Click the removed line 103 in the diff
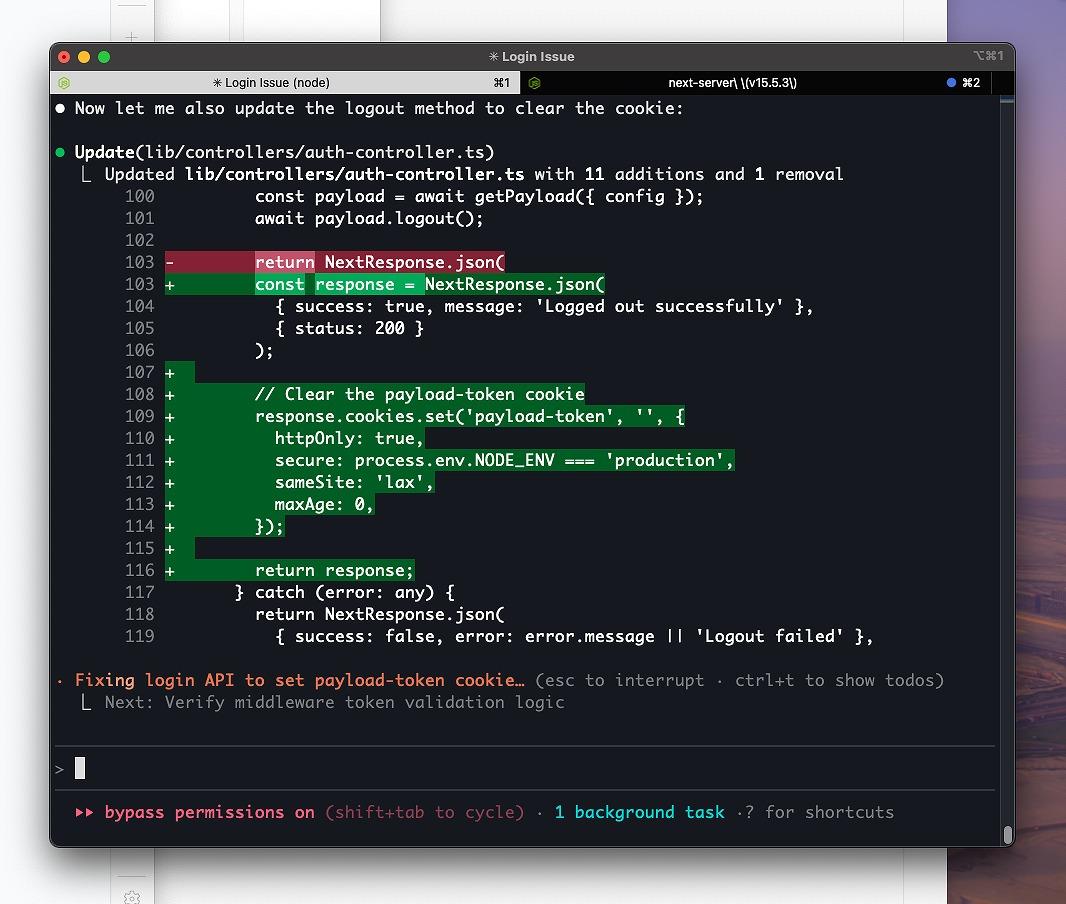1066x904 pixels. 380,262
